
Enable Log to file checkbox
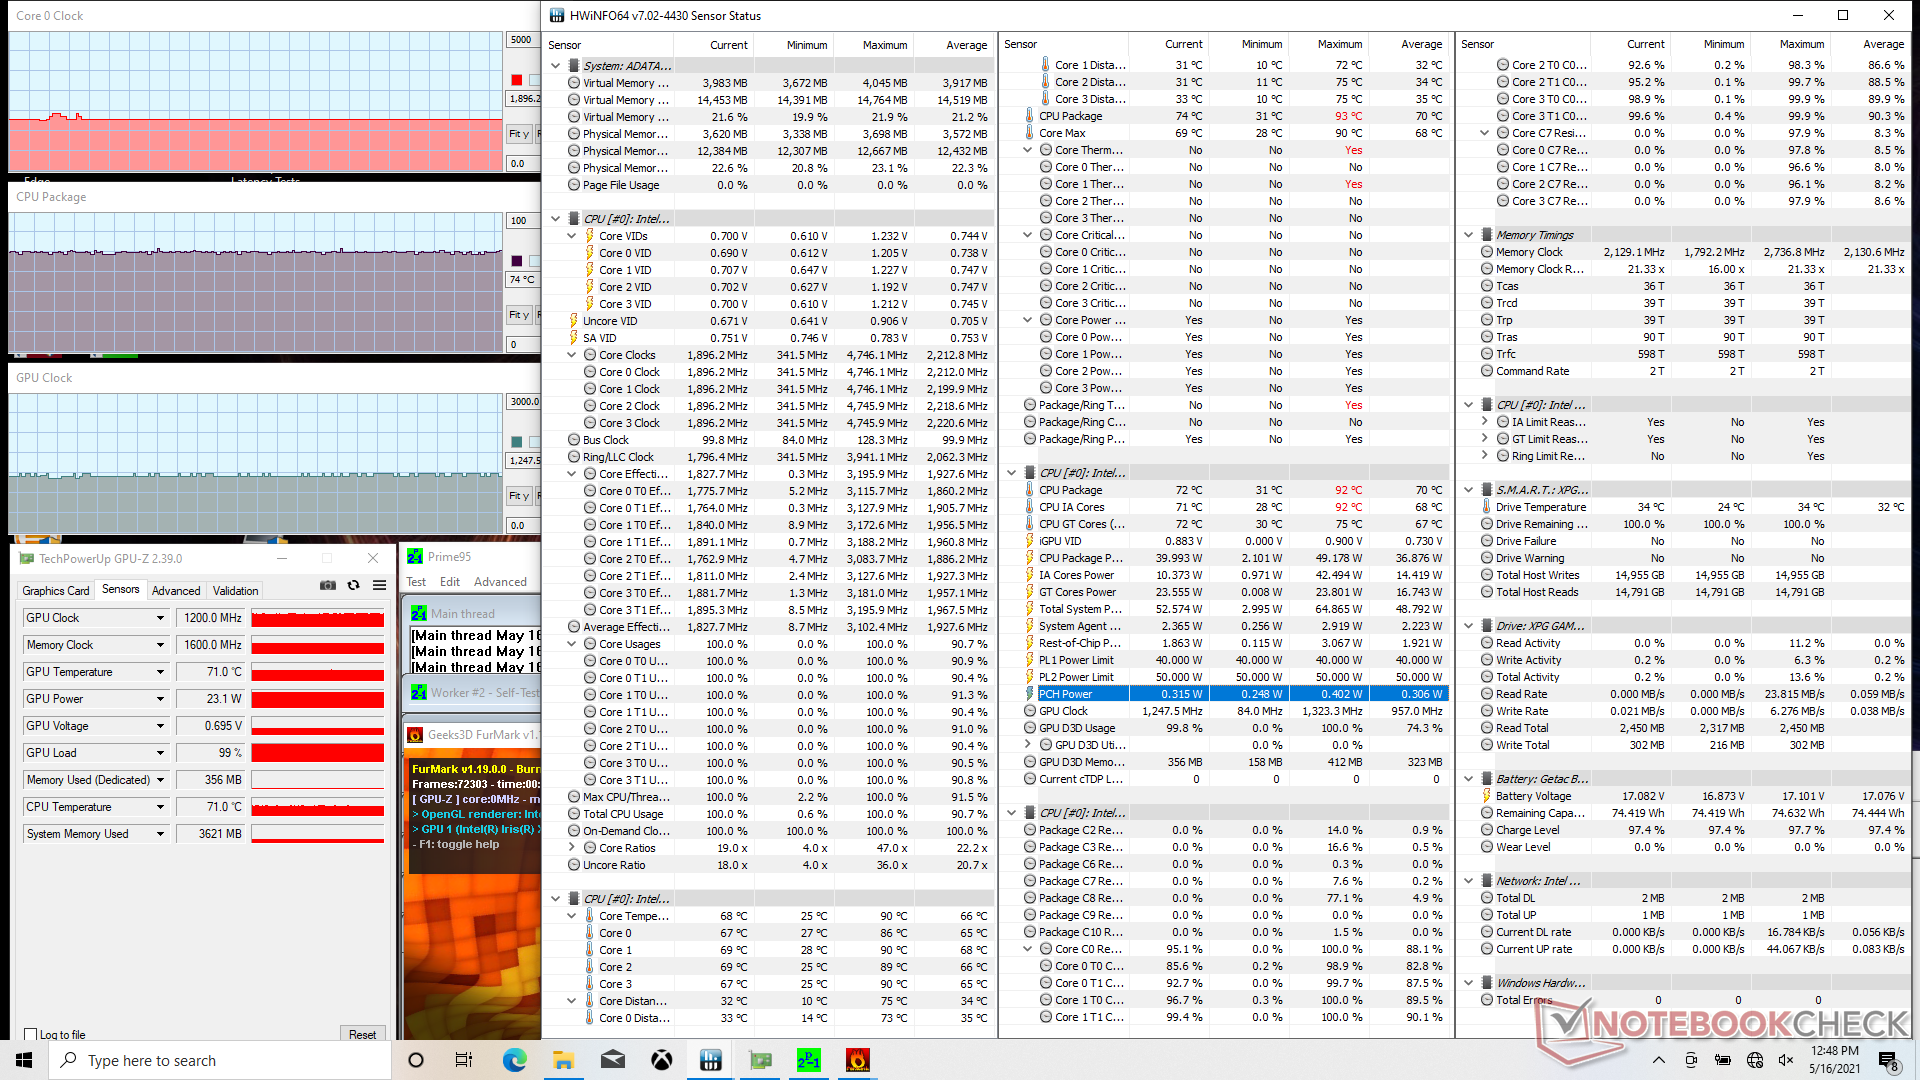[31, 1035]
